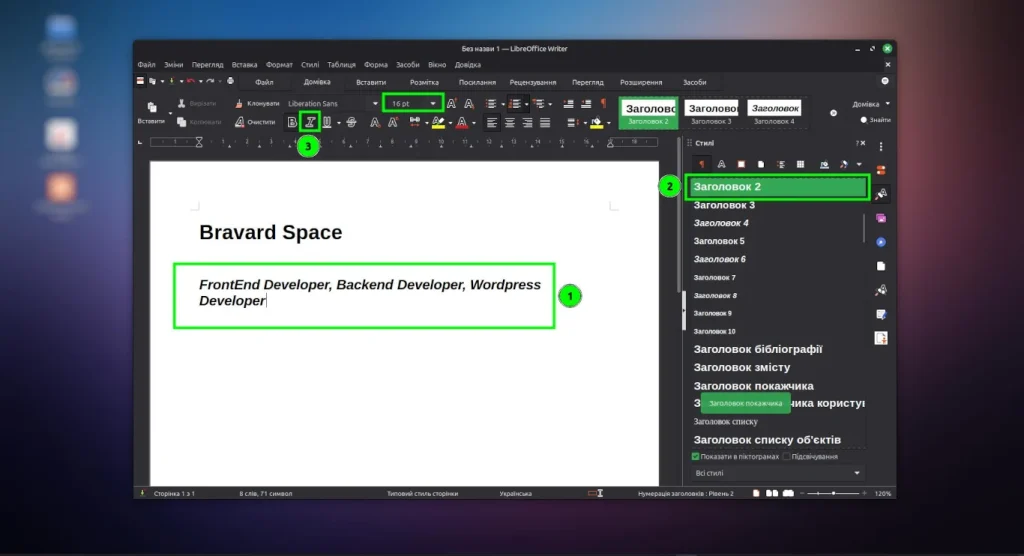This screenshot has height=556, width=1024.
Task: Toggle bold formatting in the ribbon
Action: [x=292, y=122]
